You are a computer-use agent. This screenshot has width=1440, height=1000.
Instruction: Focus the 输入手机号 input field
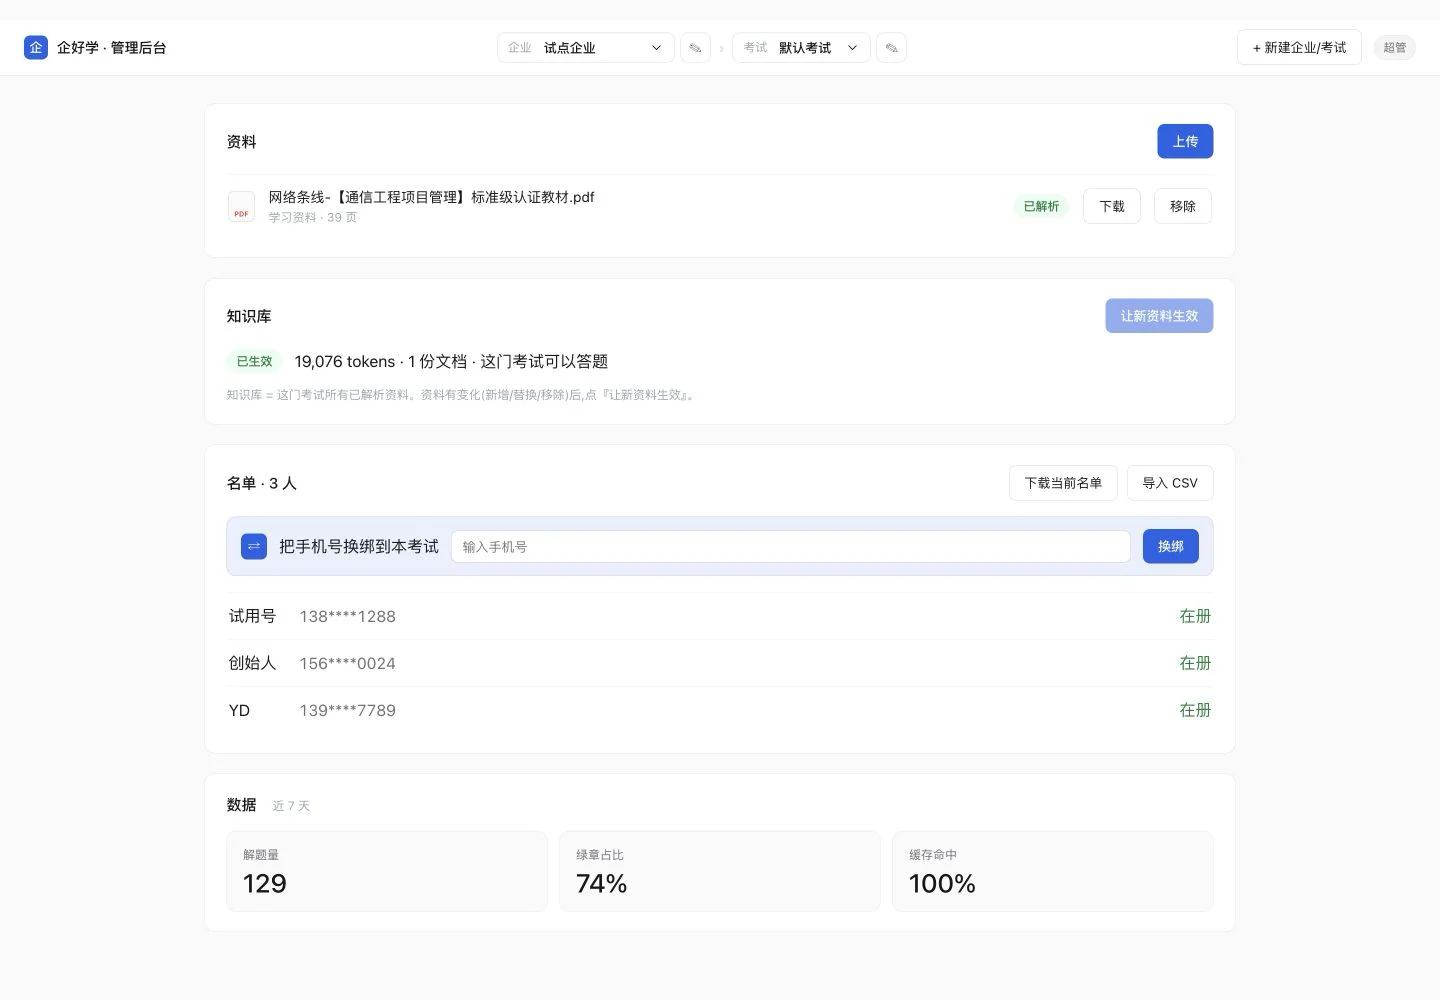[x=790, y=546]
